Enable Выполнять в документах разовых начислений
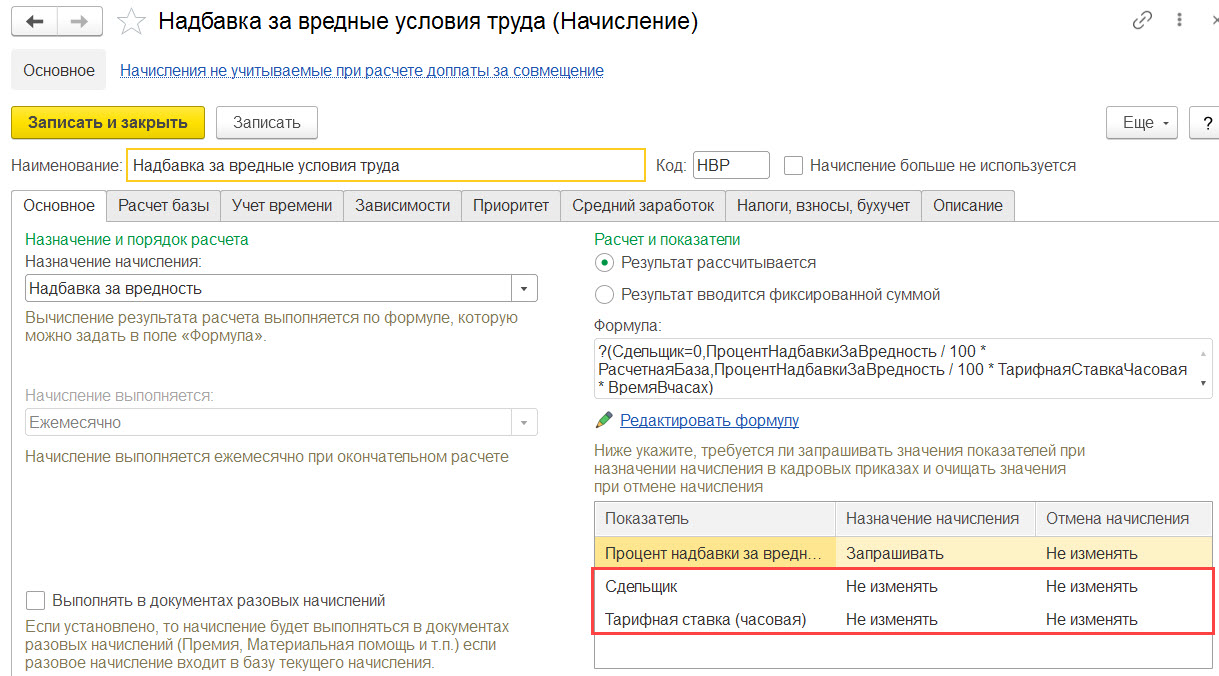The image size is (1219, 676). tap(35, 600)
